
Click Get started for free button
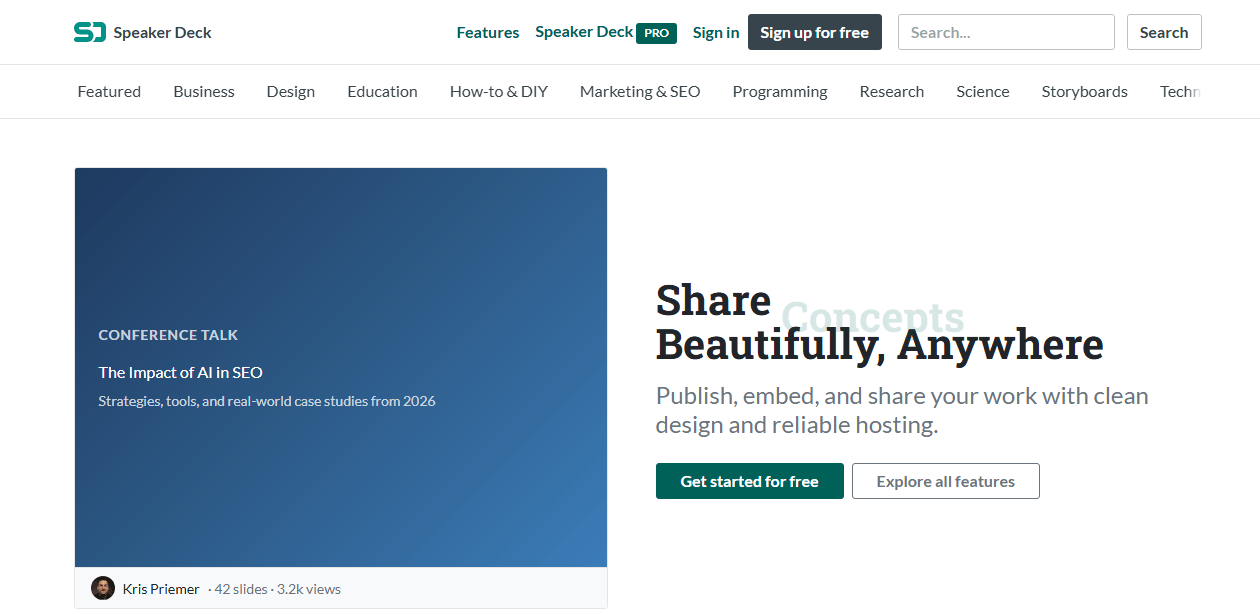coord(750,481)
